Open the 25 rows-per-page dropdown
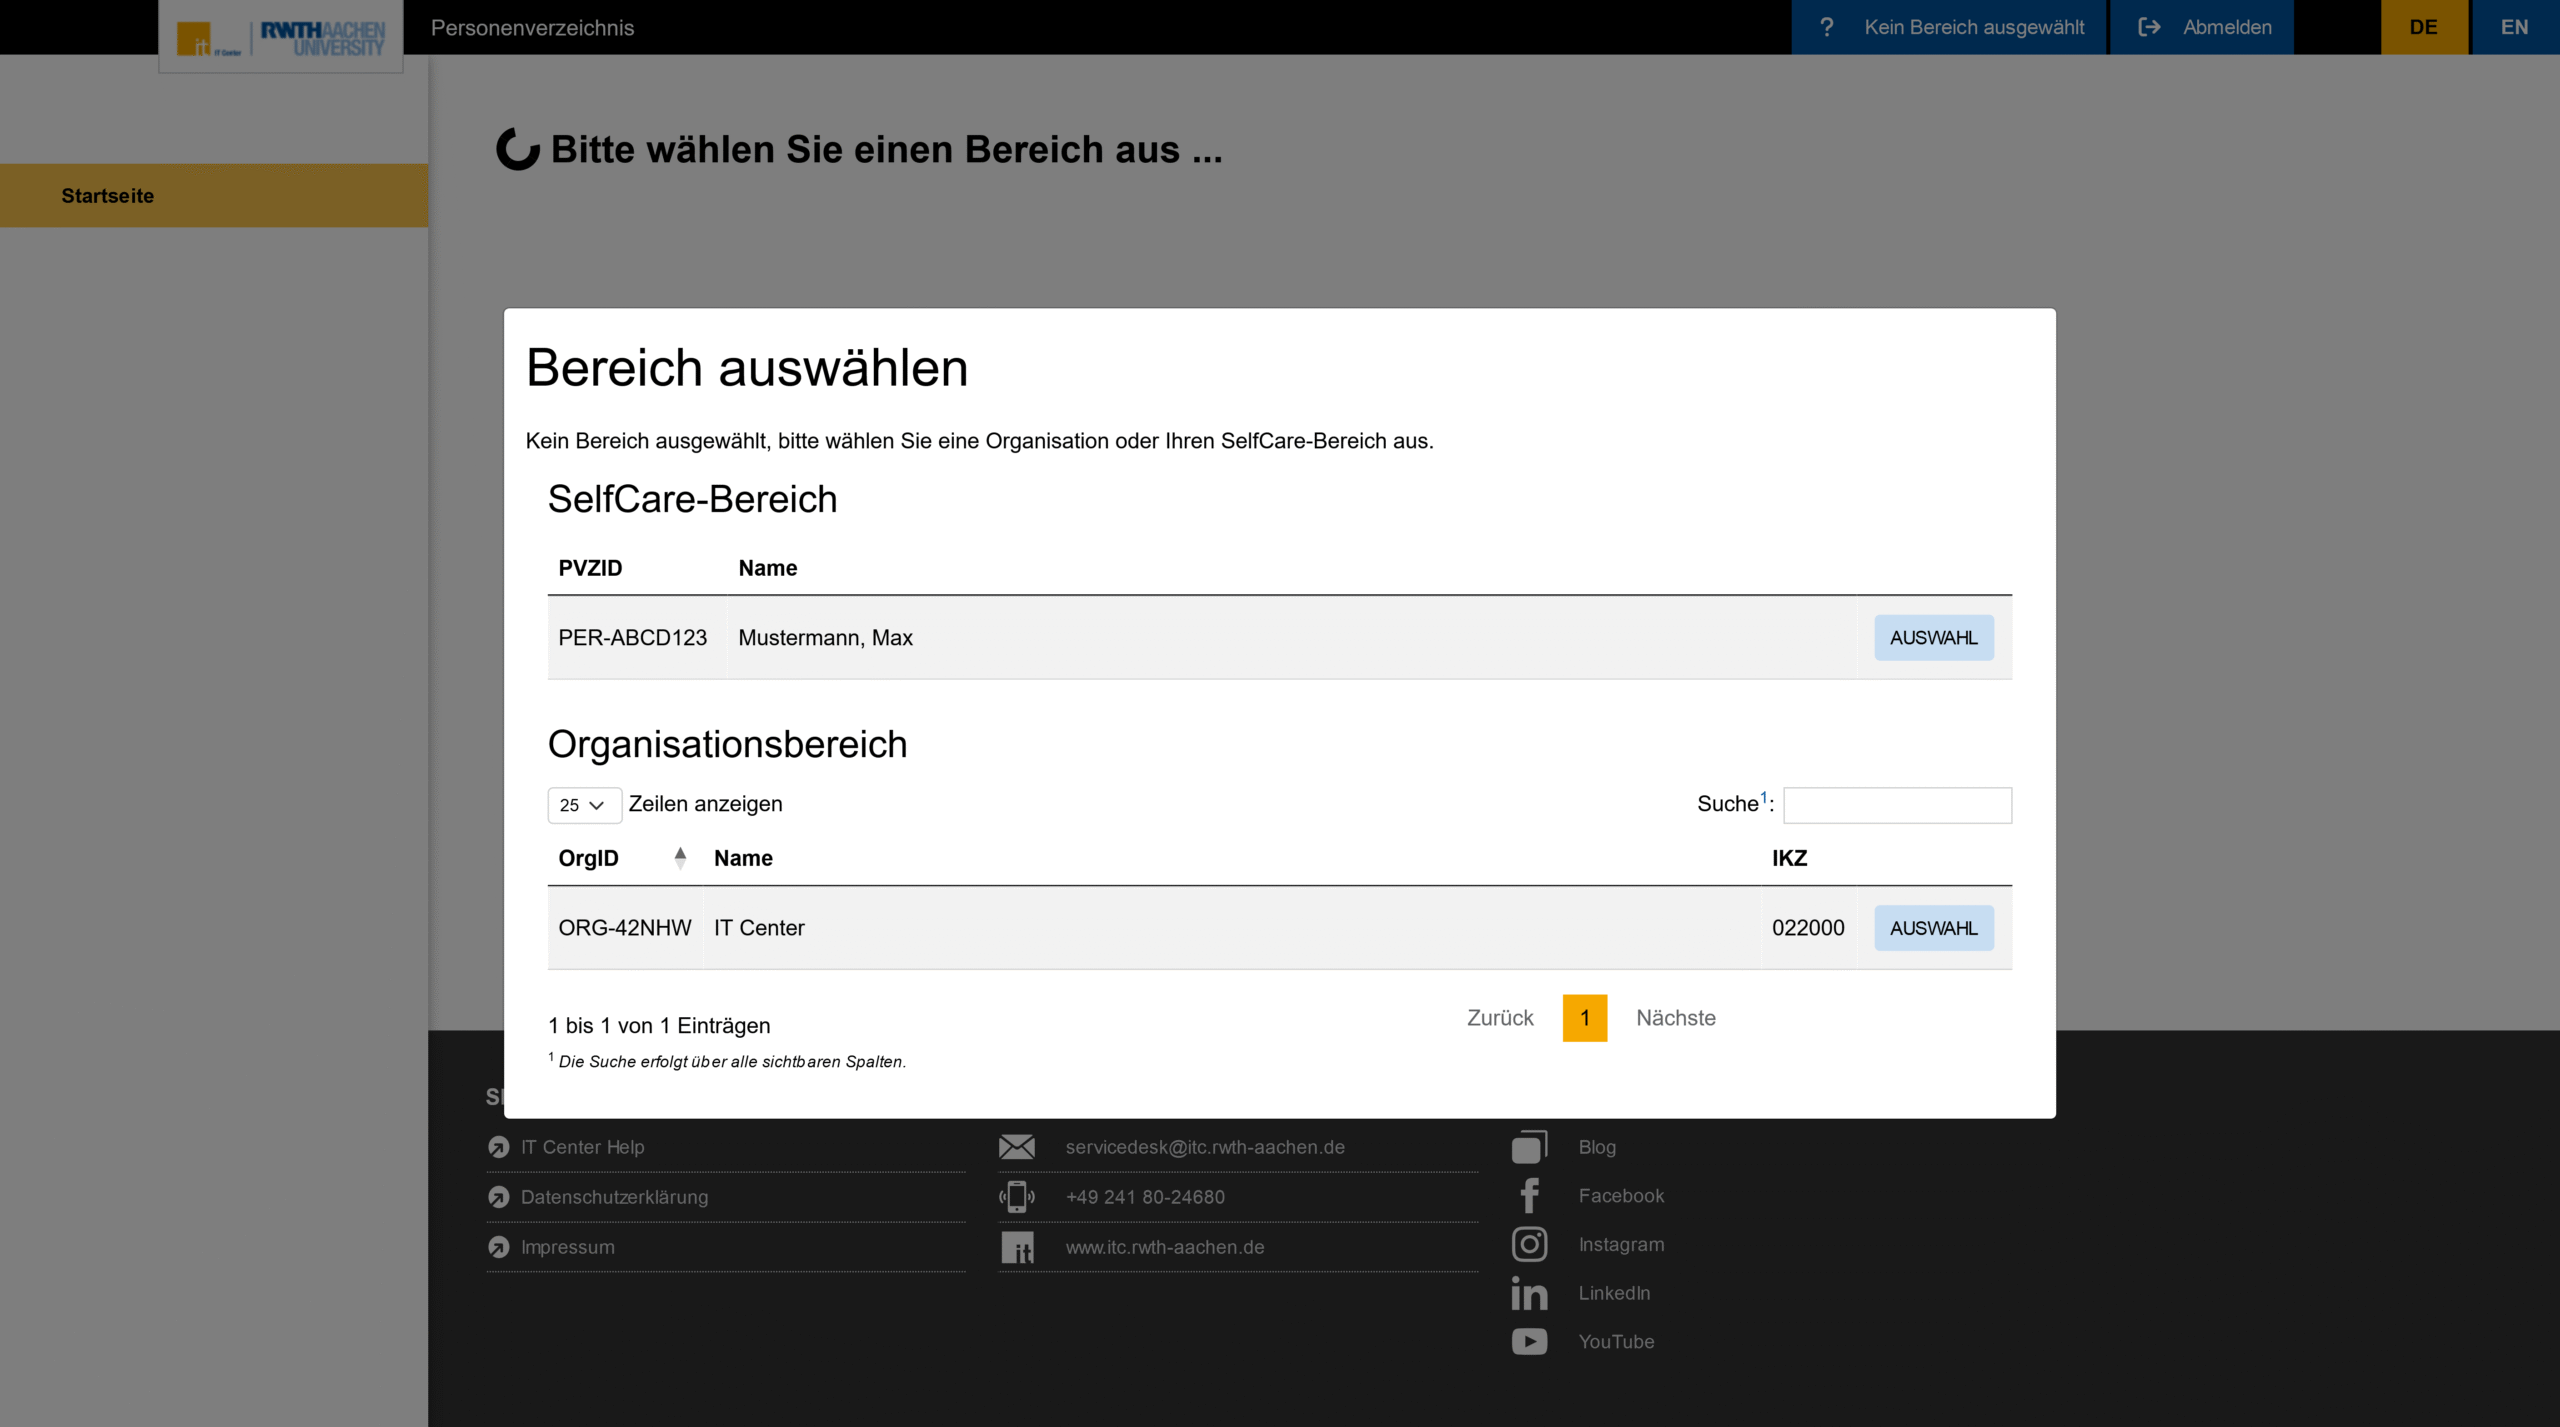2560x1427 pixels. 583,805
